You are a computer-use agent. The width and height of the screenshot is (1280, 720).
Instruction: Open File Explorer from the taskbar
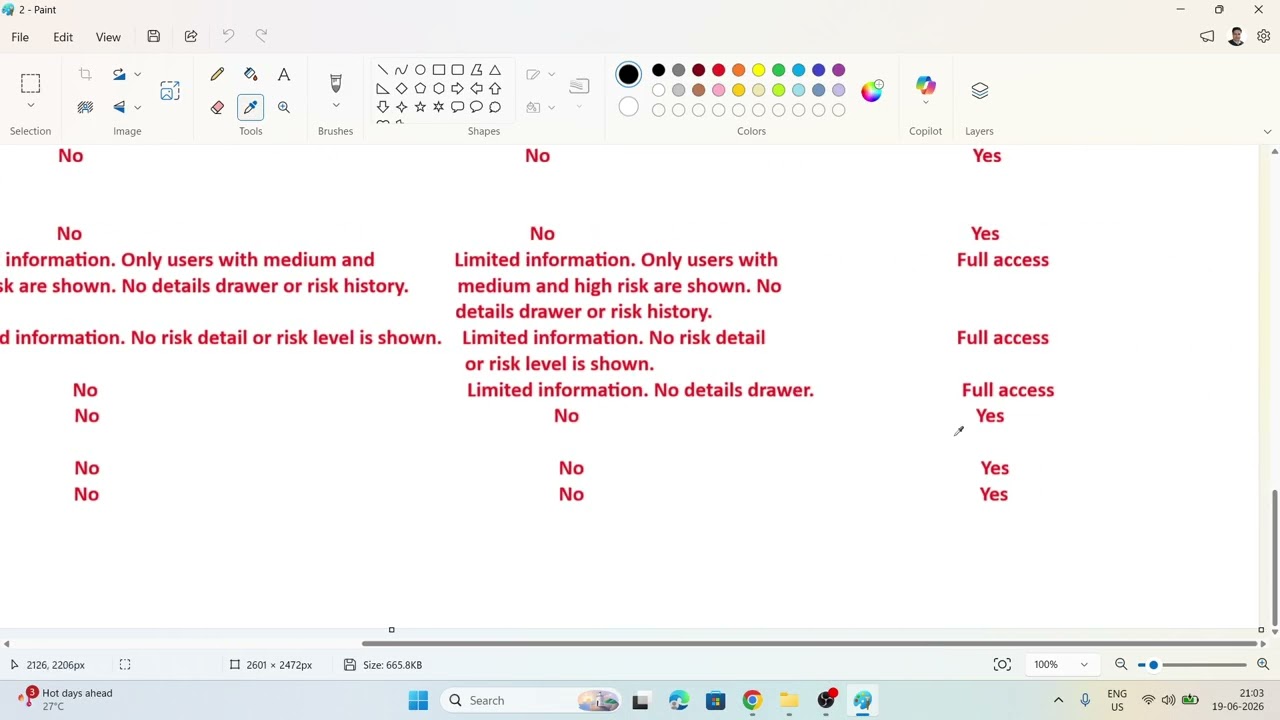pyautogui.click(x=789, y=701)
